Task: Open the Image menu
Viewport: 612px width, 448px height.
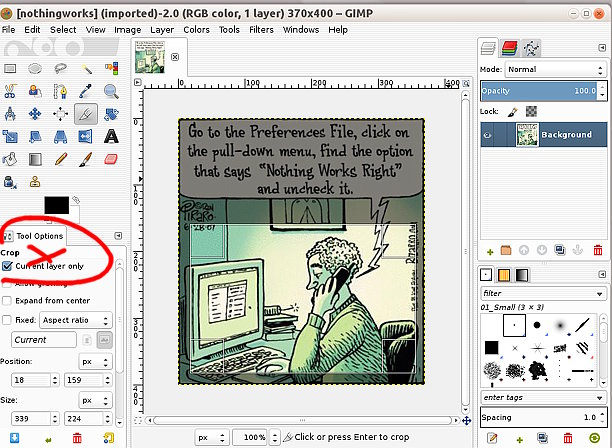Action: [x=127, y=30]
